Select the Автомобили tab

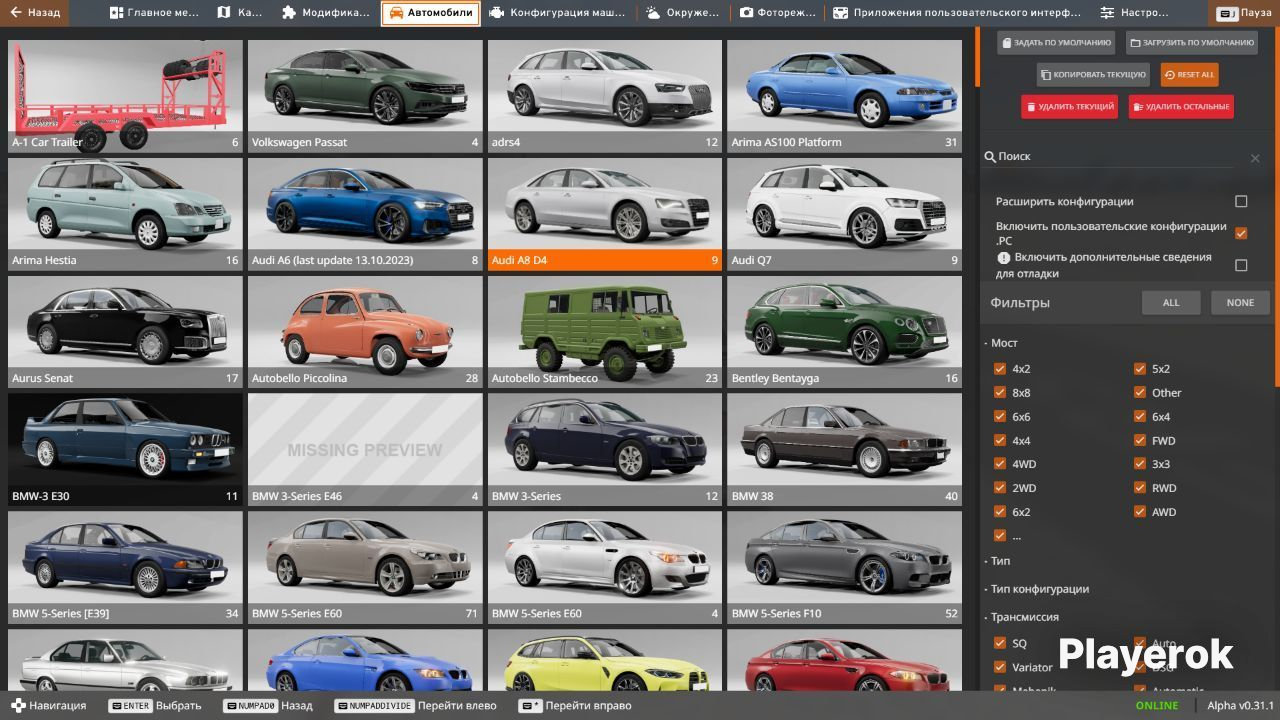(x=430, y=13)
